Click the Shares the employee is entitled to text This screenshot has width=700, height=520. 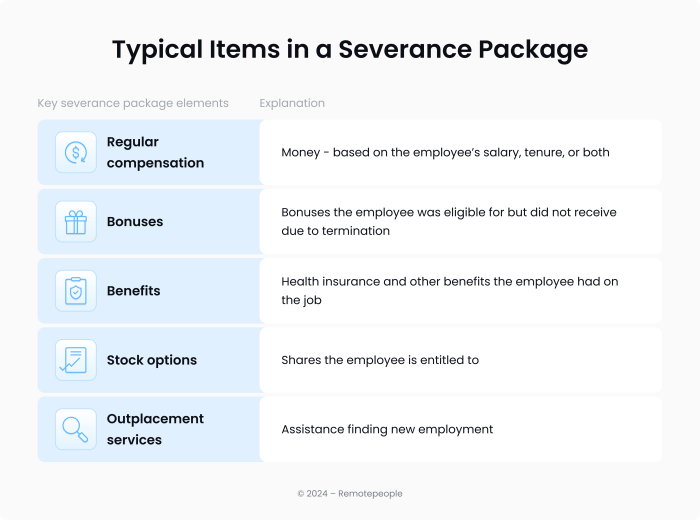click(380, 360)
